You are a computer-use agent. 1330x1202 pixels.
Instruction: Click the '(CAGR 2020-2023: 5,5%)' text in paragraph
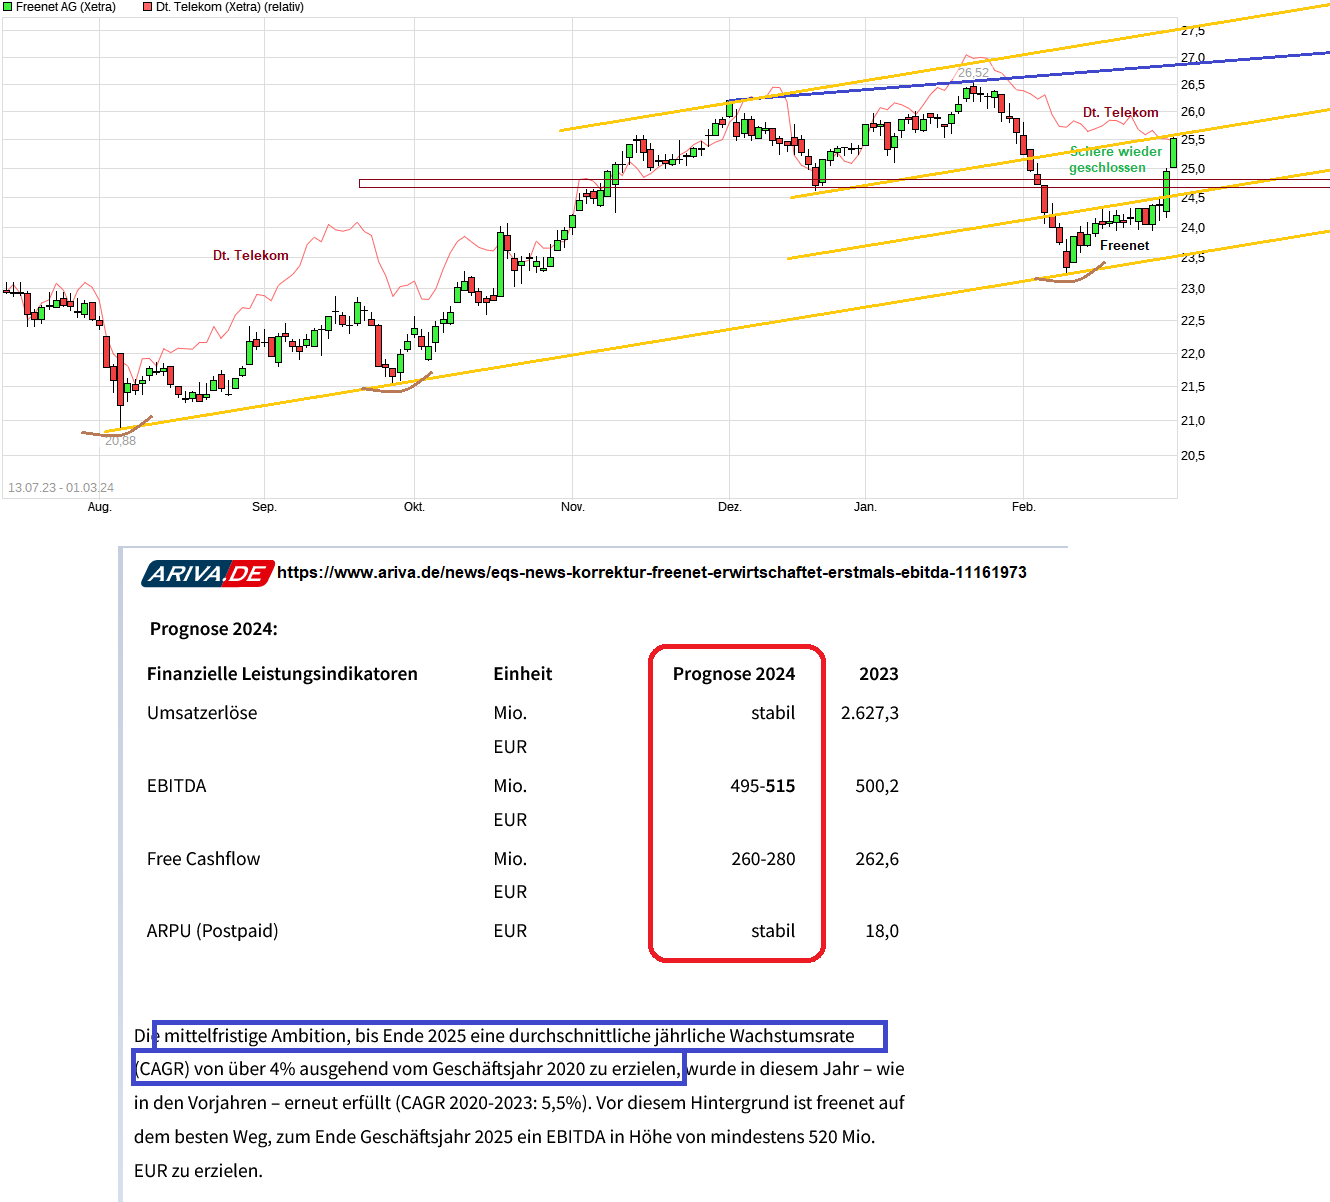[x=493, y=1103]
